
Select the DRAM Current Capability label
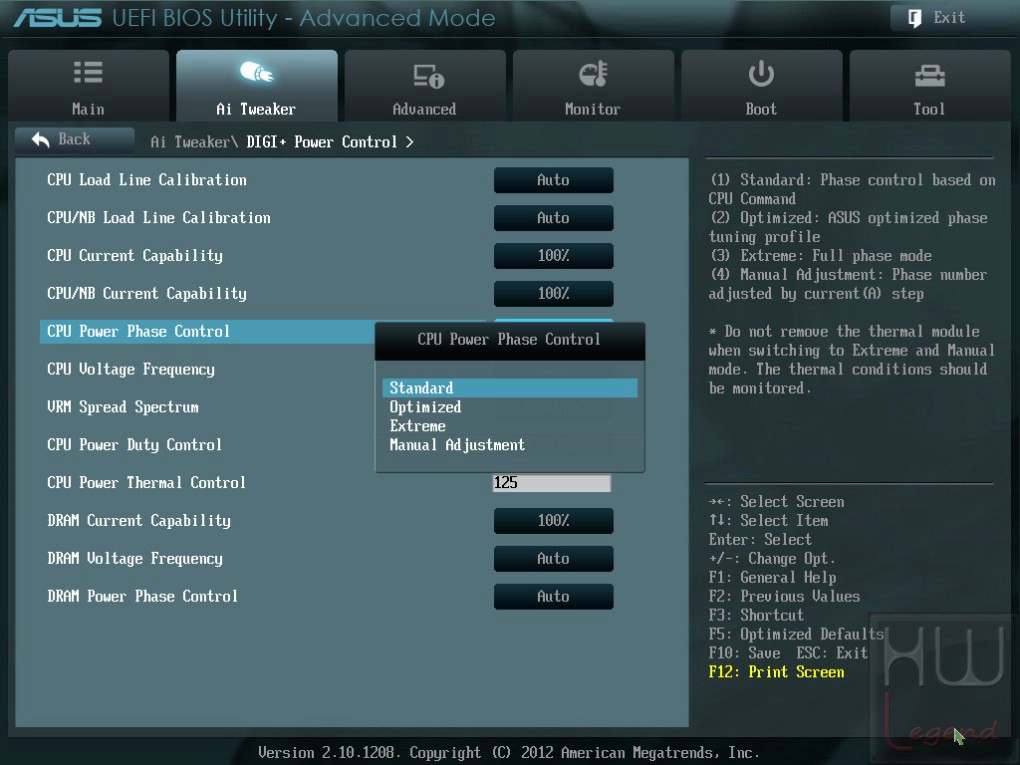coord(139,521)
